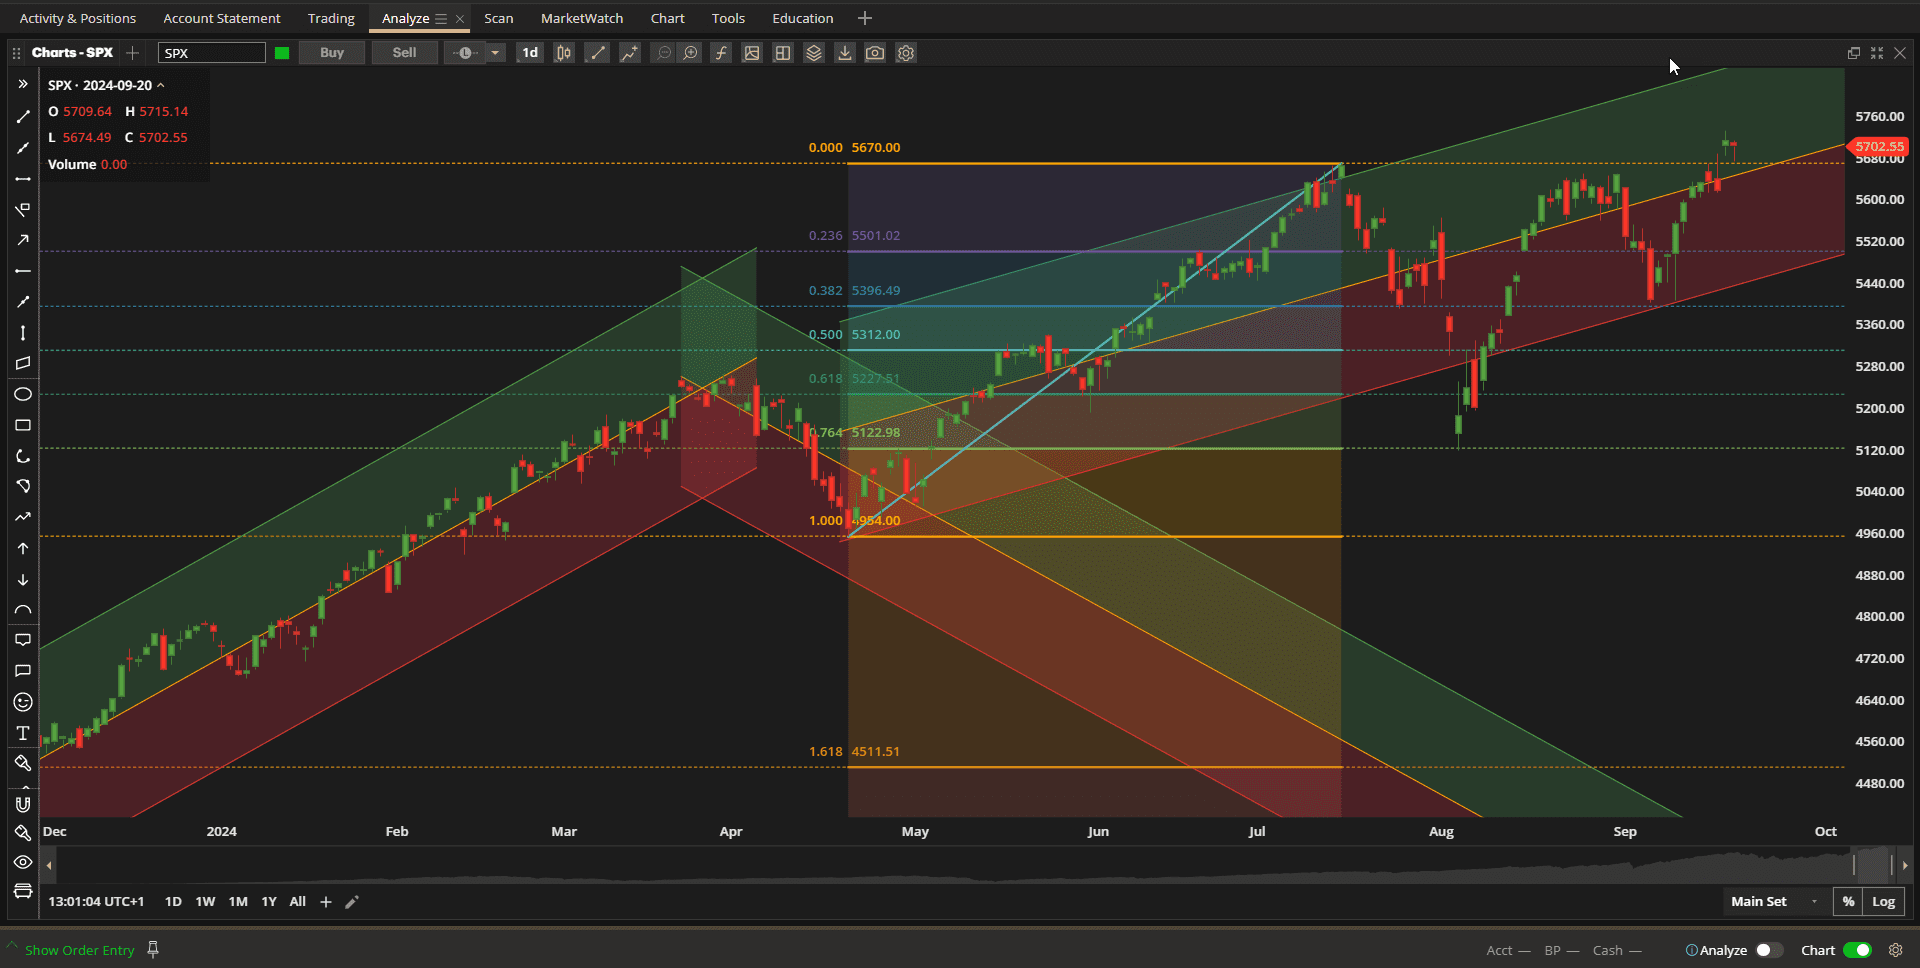The image size is (1920, 968).
Task: Toggle Log scale mode
Action: [x=1884, y=901]
